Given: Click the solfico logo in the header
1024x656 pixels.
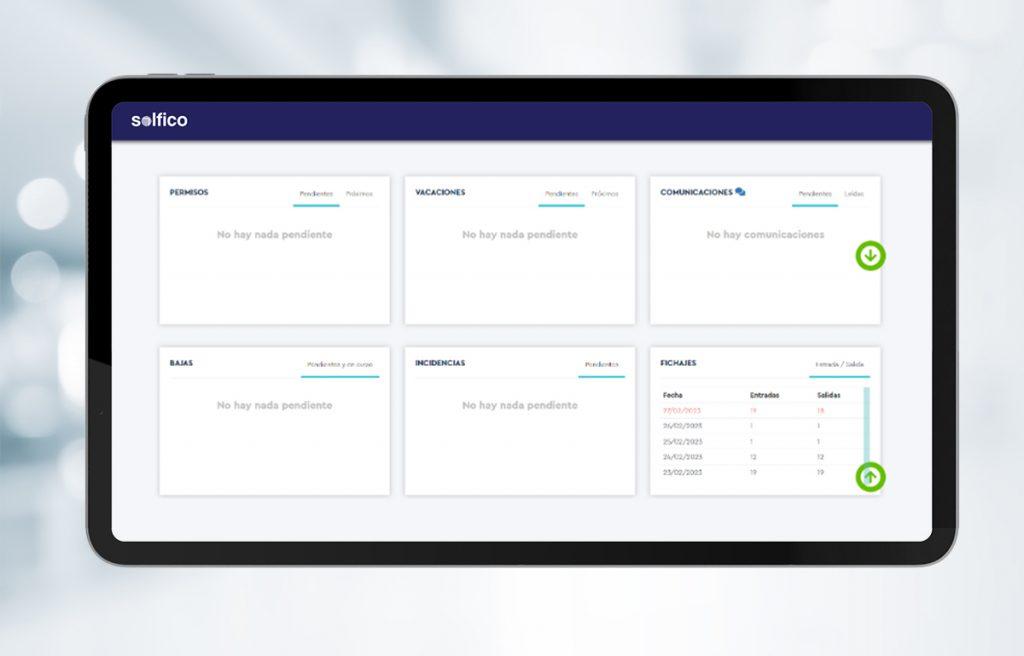Looking at the screenshot, I should [160, 120].
